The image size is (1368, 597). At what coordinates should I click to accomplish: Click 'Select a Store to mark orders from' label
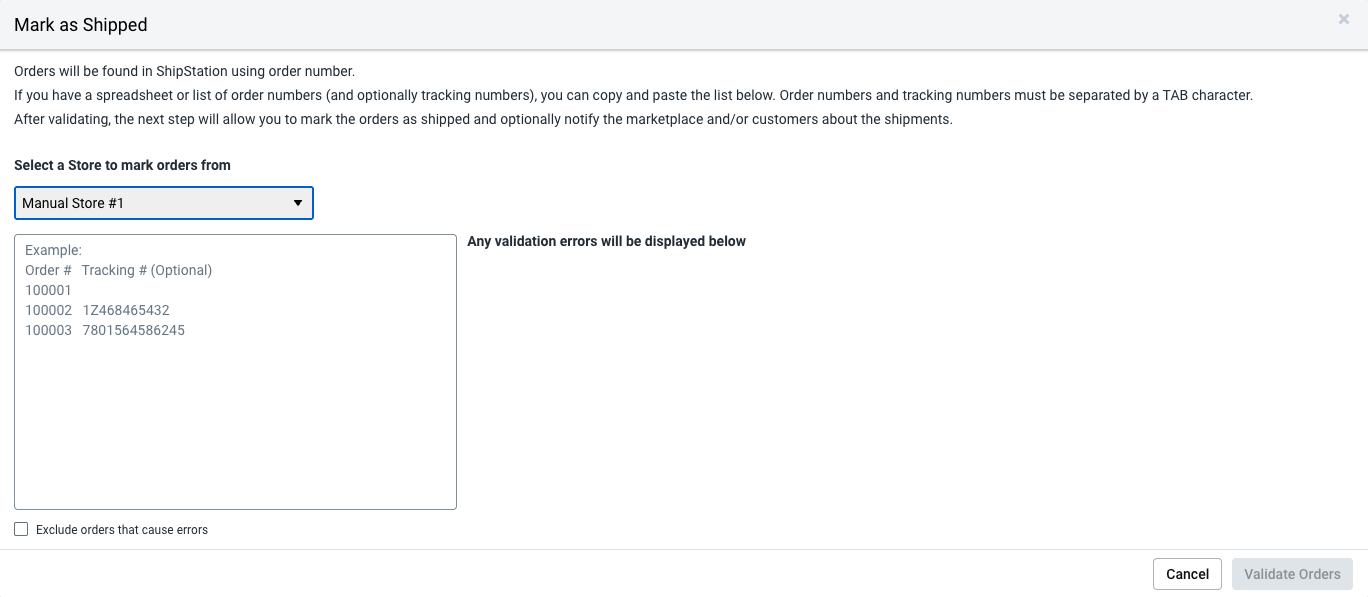pos(122,165)
